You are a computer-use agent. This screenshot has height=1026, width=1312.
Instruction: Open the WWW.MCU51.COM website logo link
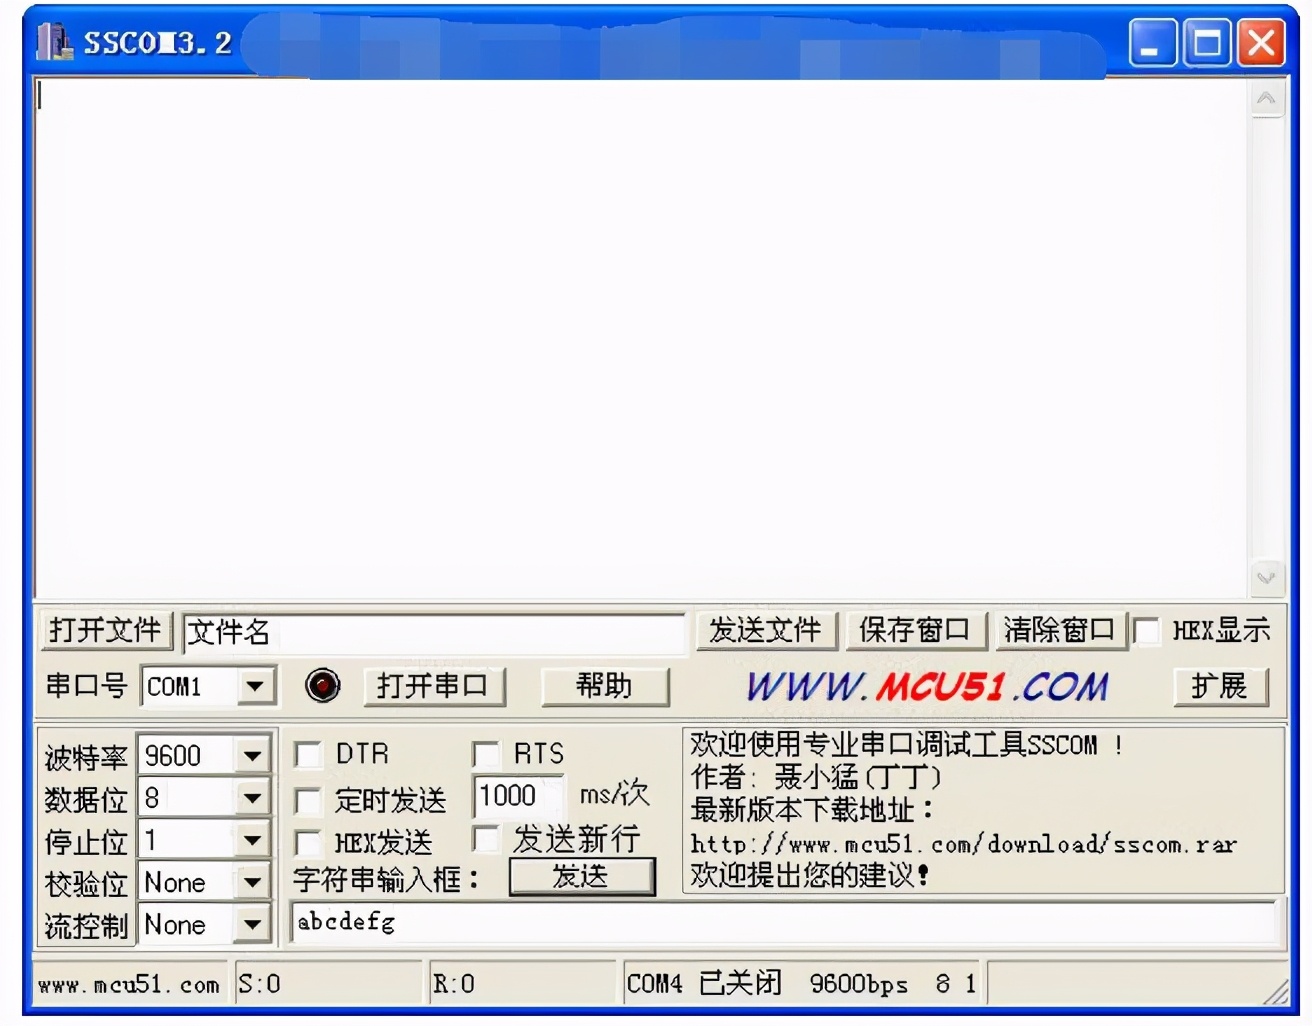coord(927,686)
